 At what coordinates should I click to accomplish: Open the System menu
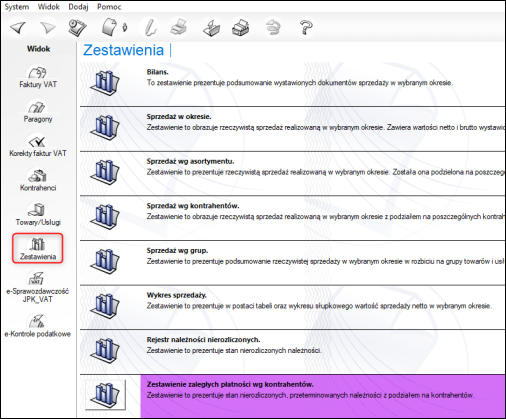coord(17,7)
